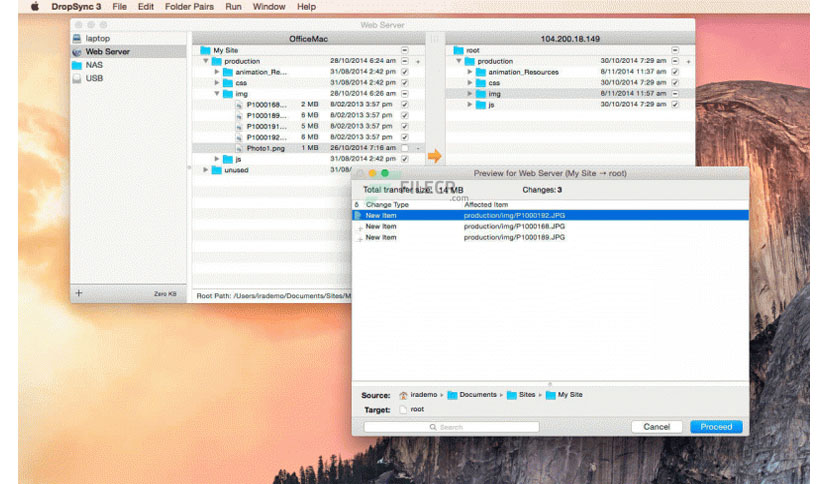Expand the server img folder
Viewport: 836px width, 484px height.
click(x=470, y=94)
